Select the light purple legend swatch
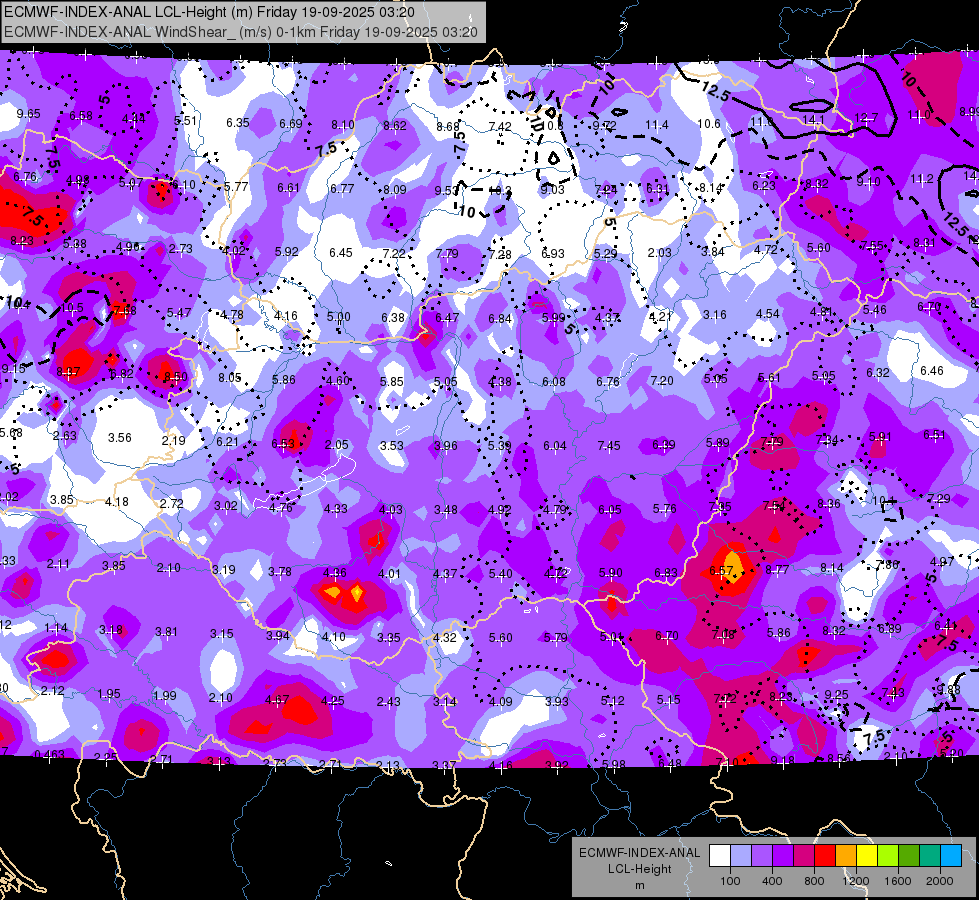This screenshot has height=900, width=979. click(762, 856)
